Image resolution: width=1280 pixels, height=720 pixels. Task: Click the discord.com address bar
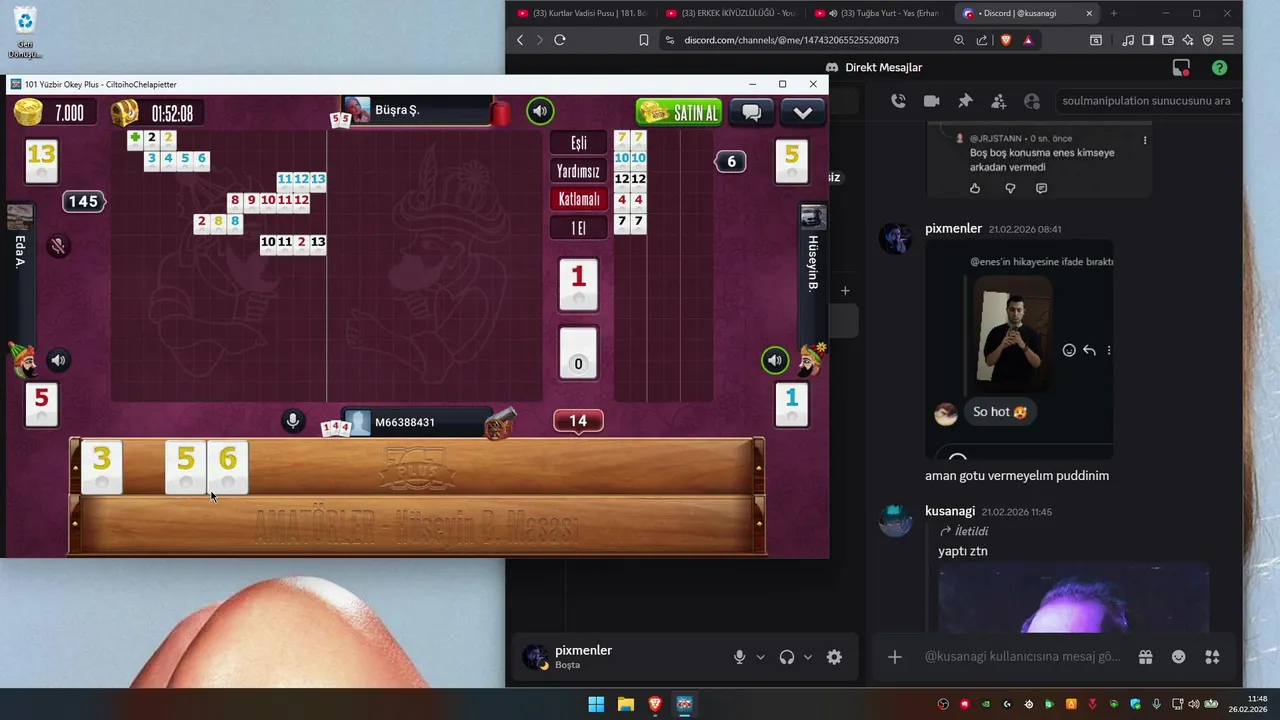pos(790,40)
